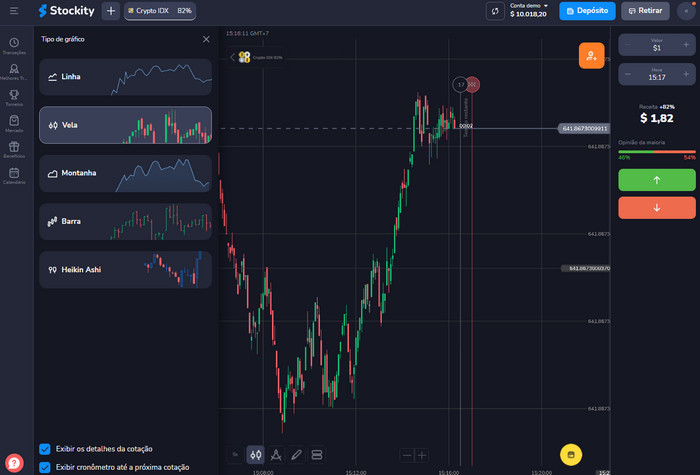This screenshot has height=475, width=700.
Task: Select the Crypto IDX 82% tab
Action: coord(160,11)
